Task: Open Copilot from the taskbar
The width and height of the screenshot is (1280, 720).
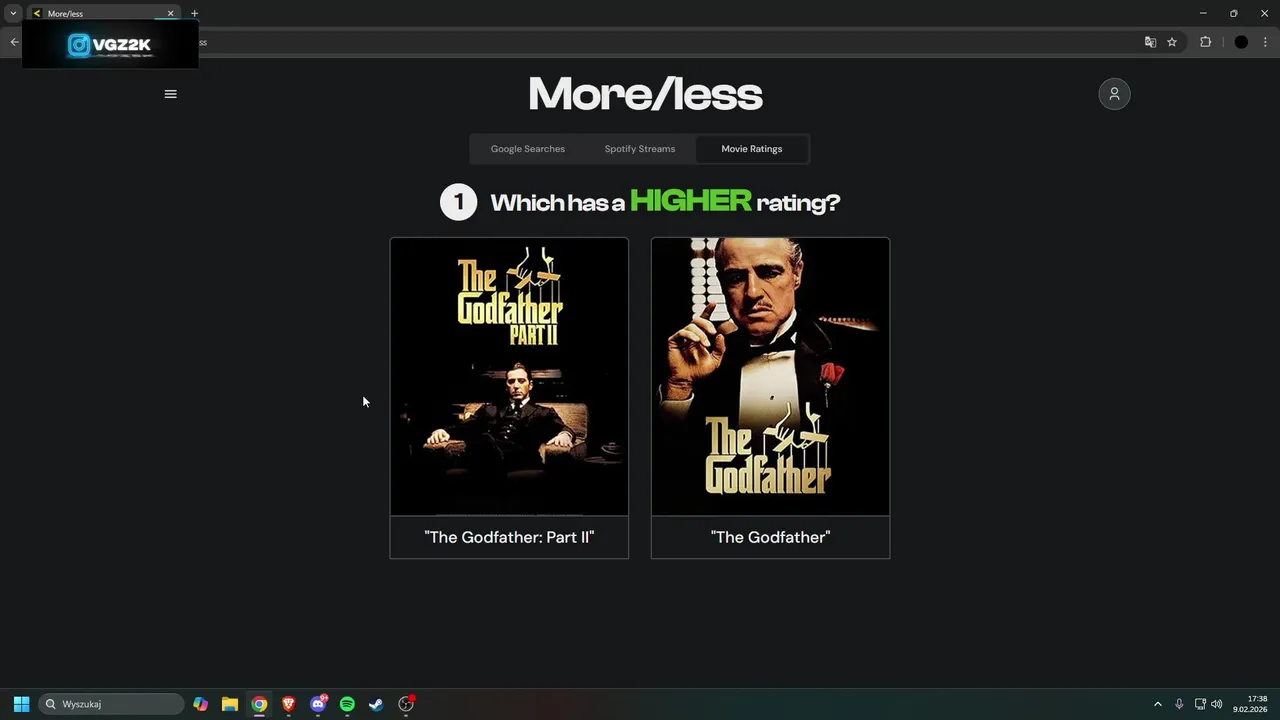Action: 201,704
